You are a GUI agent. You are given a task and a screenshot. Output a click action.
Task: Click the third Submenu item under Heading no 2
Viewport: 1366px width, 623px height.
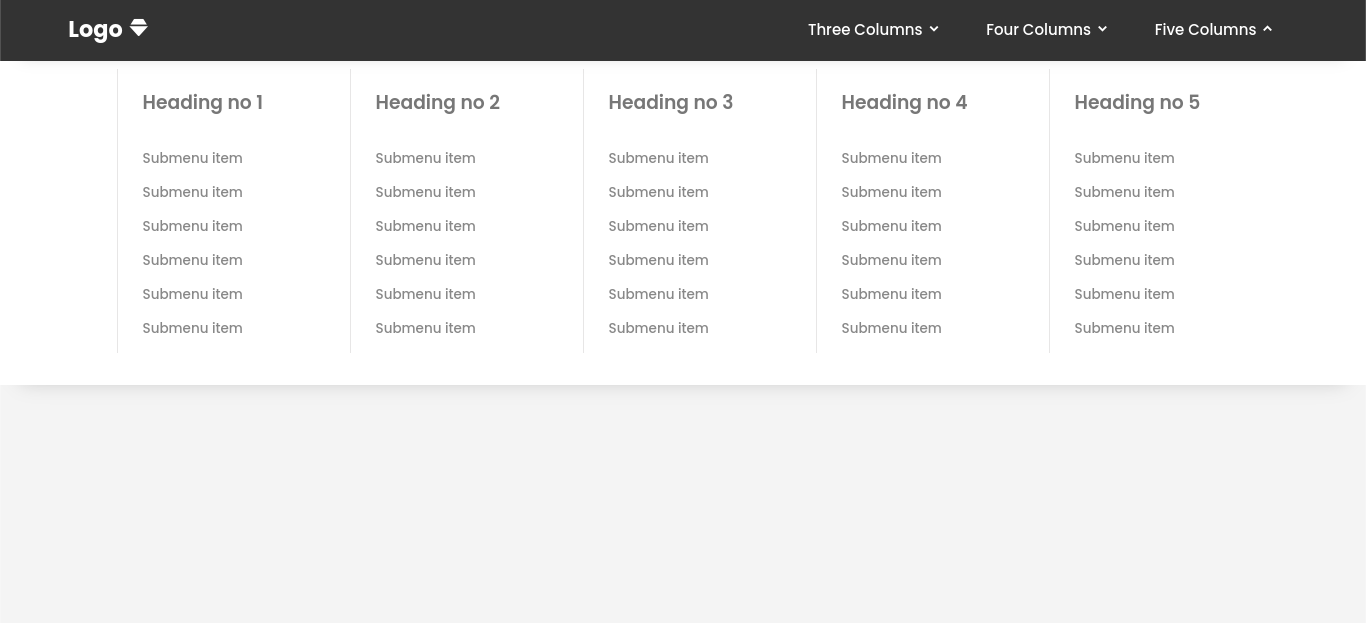coord(425,226)
